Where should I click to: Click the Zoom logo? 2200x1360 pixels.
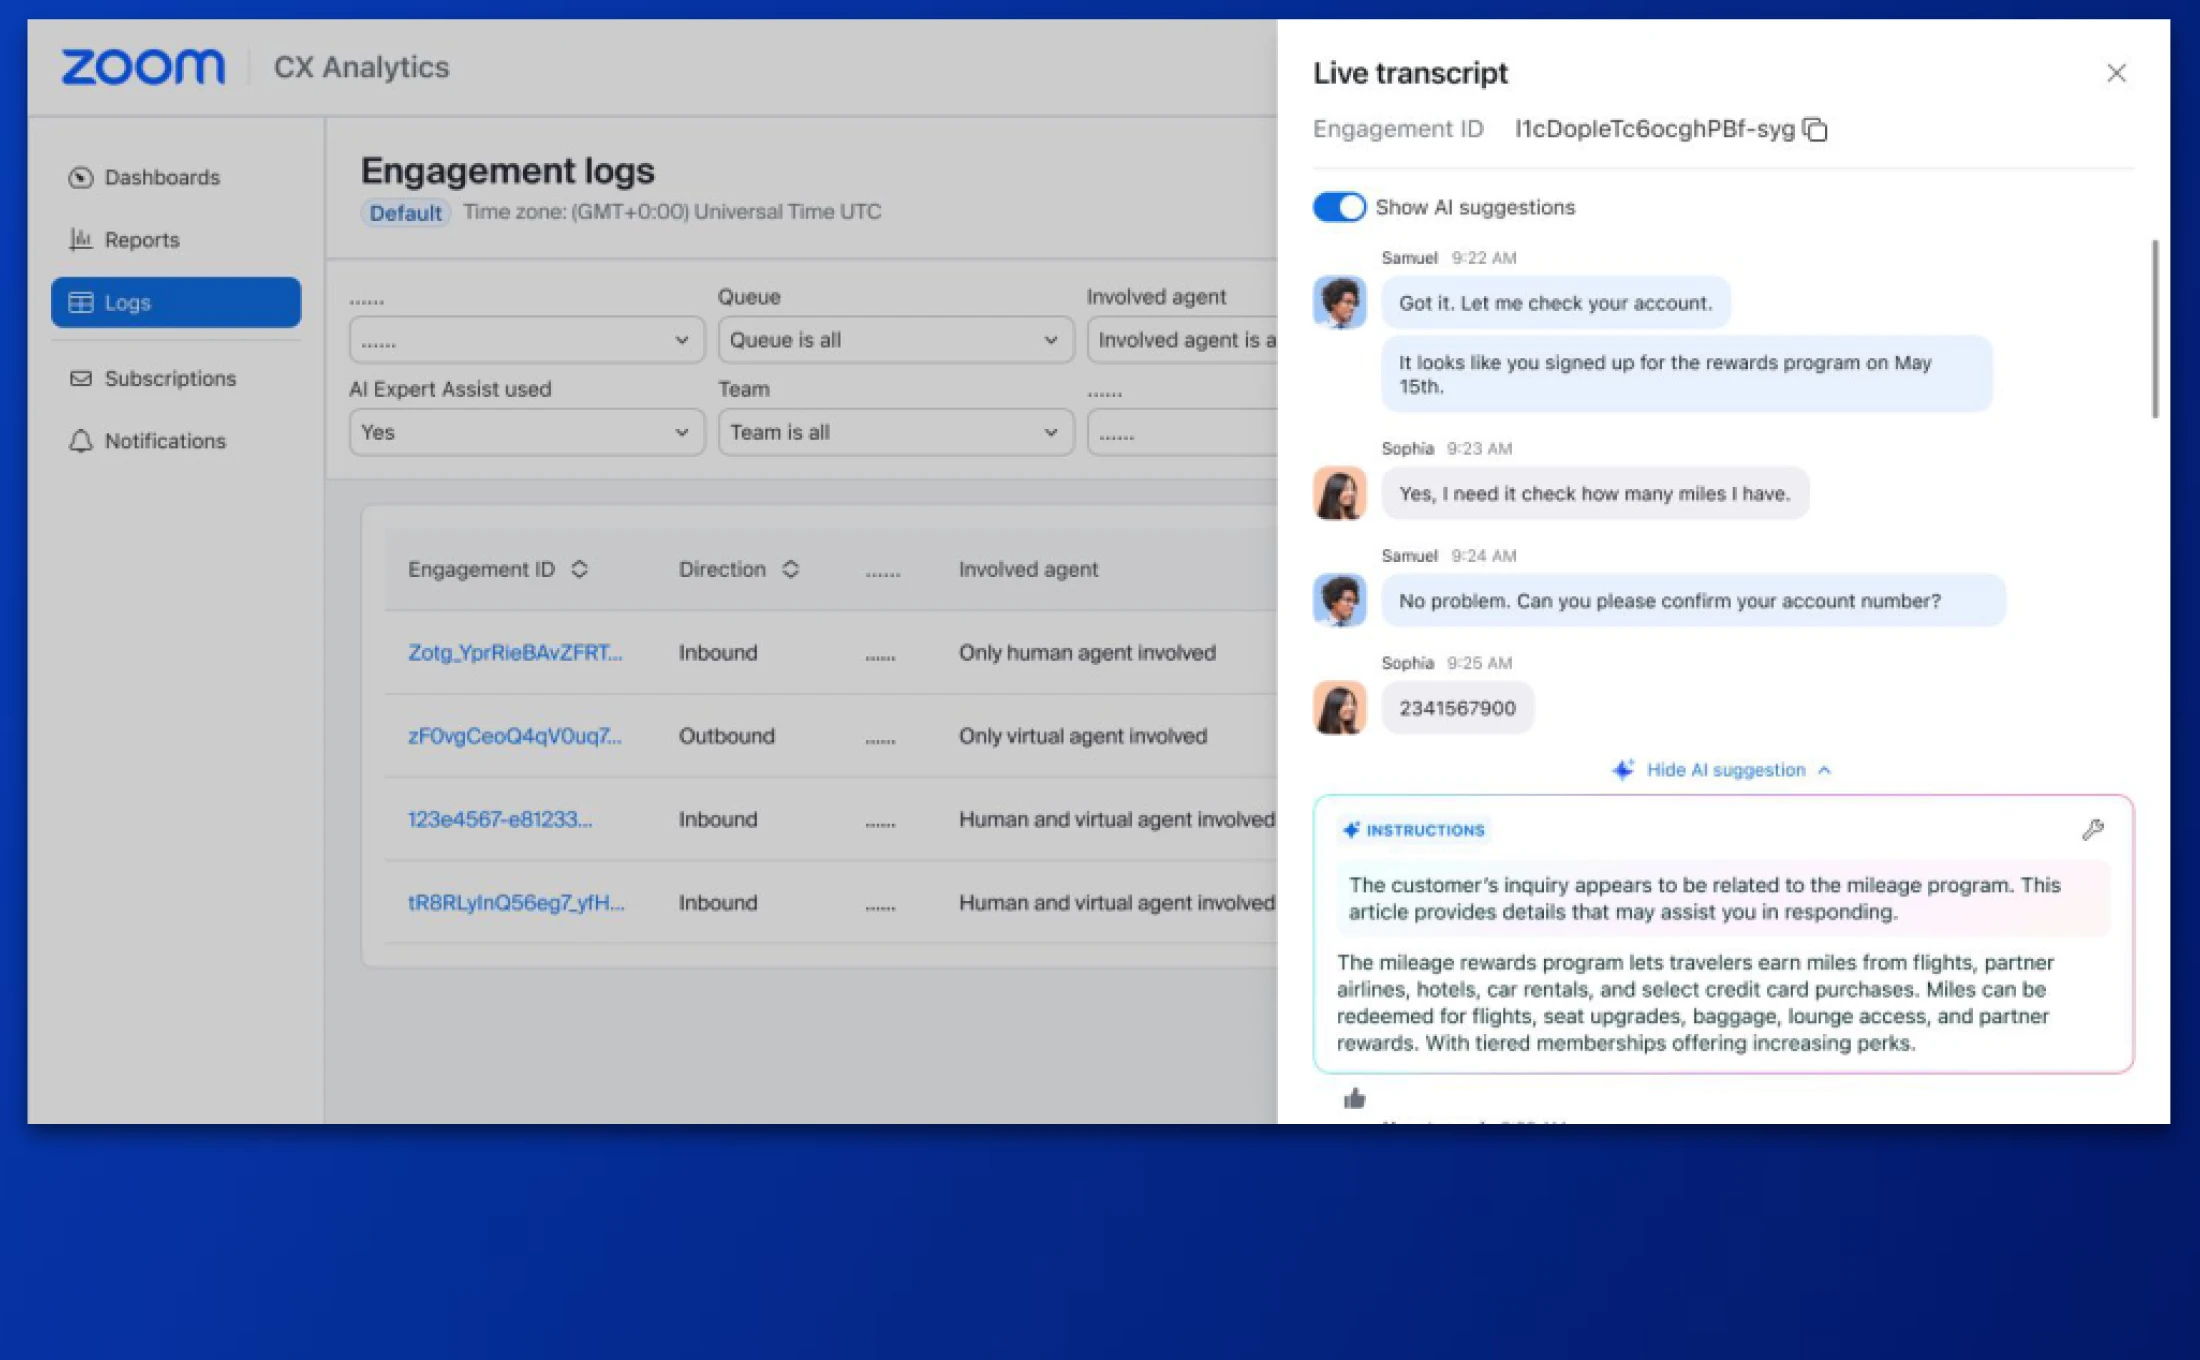click(x=143, y=67)
